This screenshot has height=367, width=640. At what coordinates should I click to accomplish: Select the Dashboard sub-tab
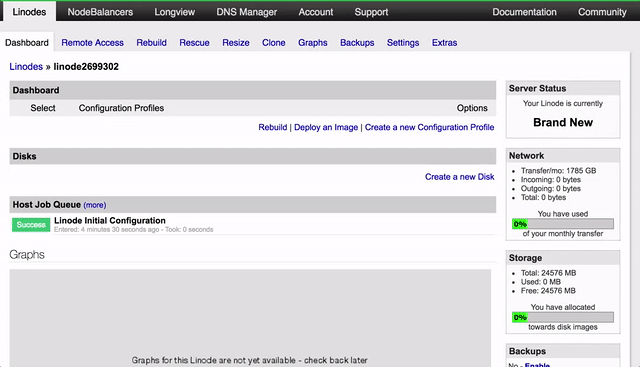tap(27, 42)
